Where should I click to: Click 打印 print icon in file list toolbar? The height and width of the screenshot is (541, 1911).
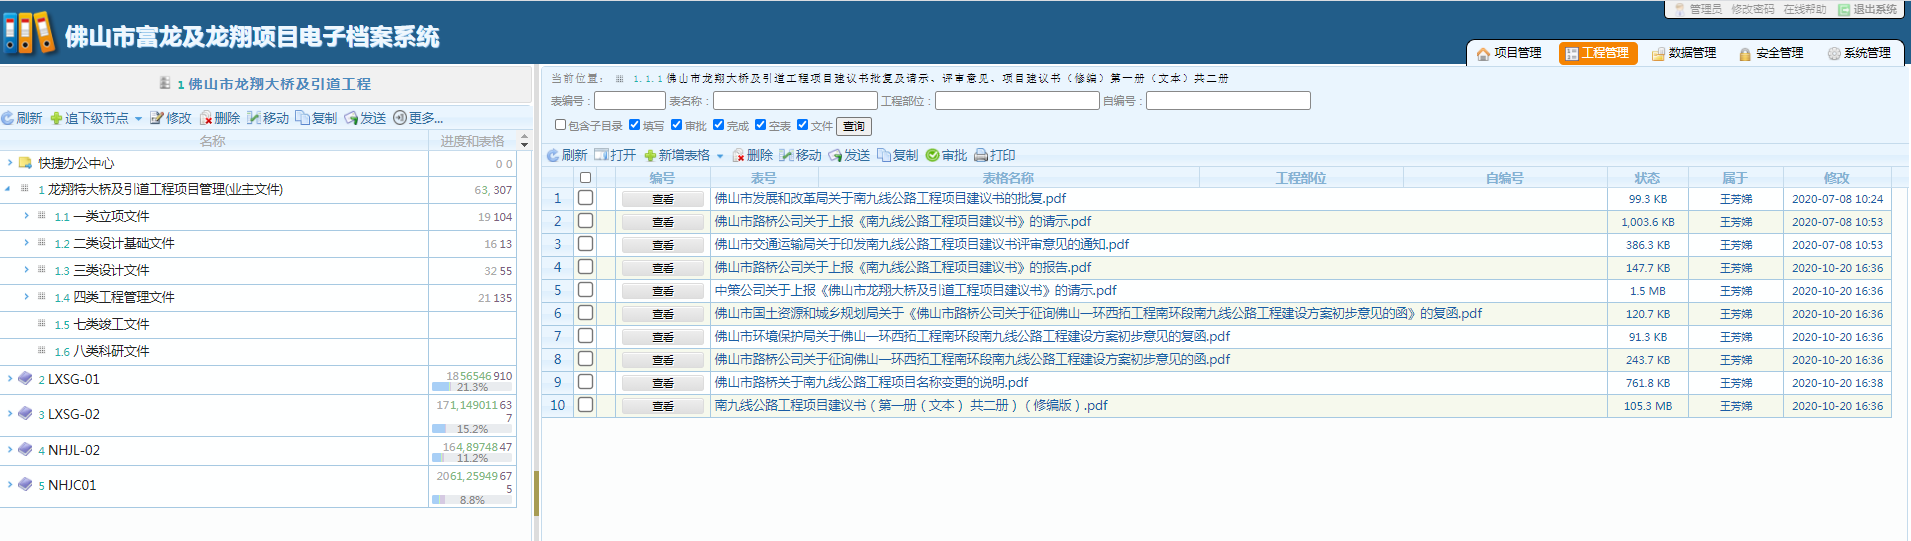[981, 155]
